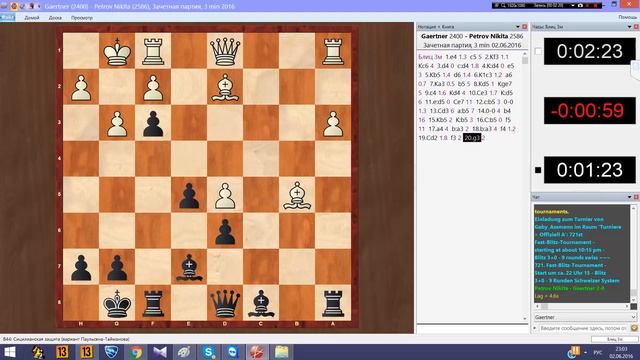
Task: Click the chat vertical scrollbar up arrow
Action: (x=633, y=208)
